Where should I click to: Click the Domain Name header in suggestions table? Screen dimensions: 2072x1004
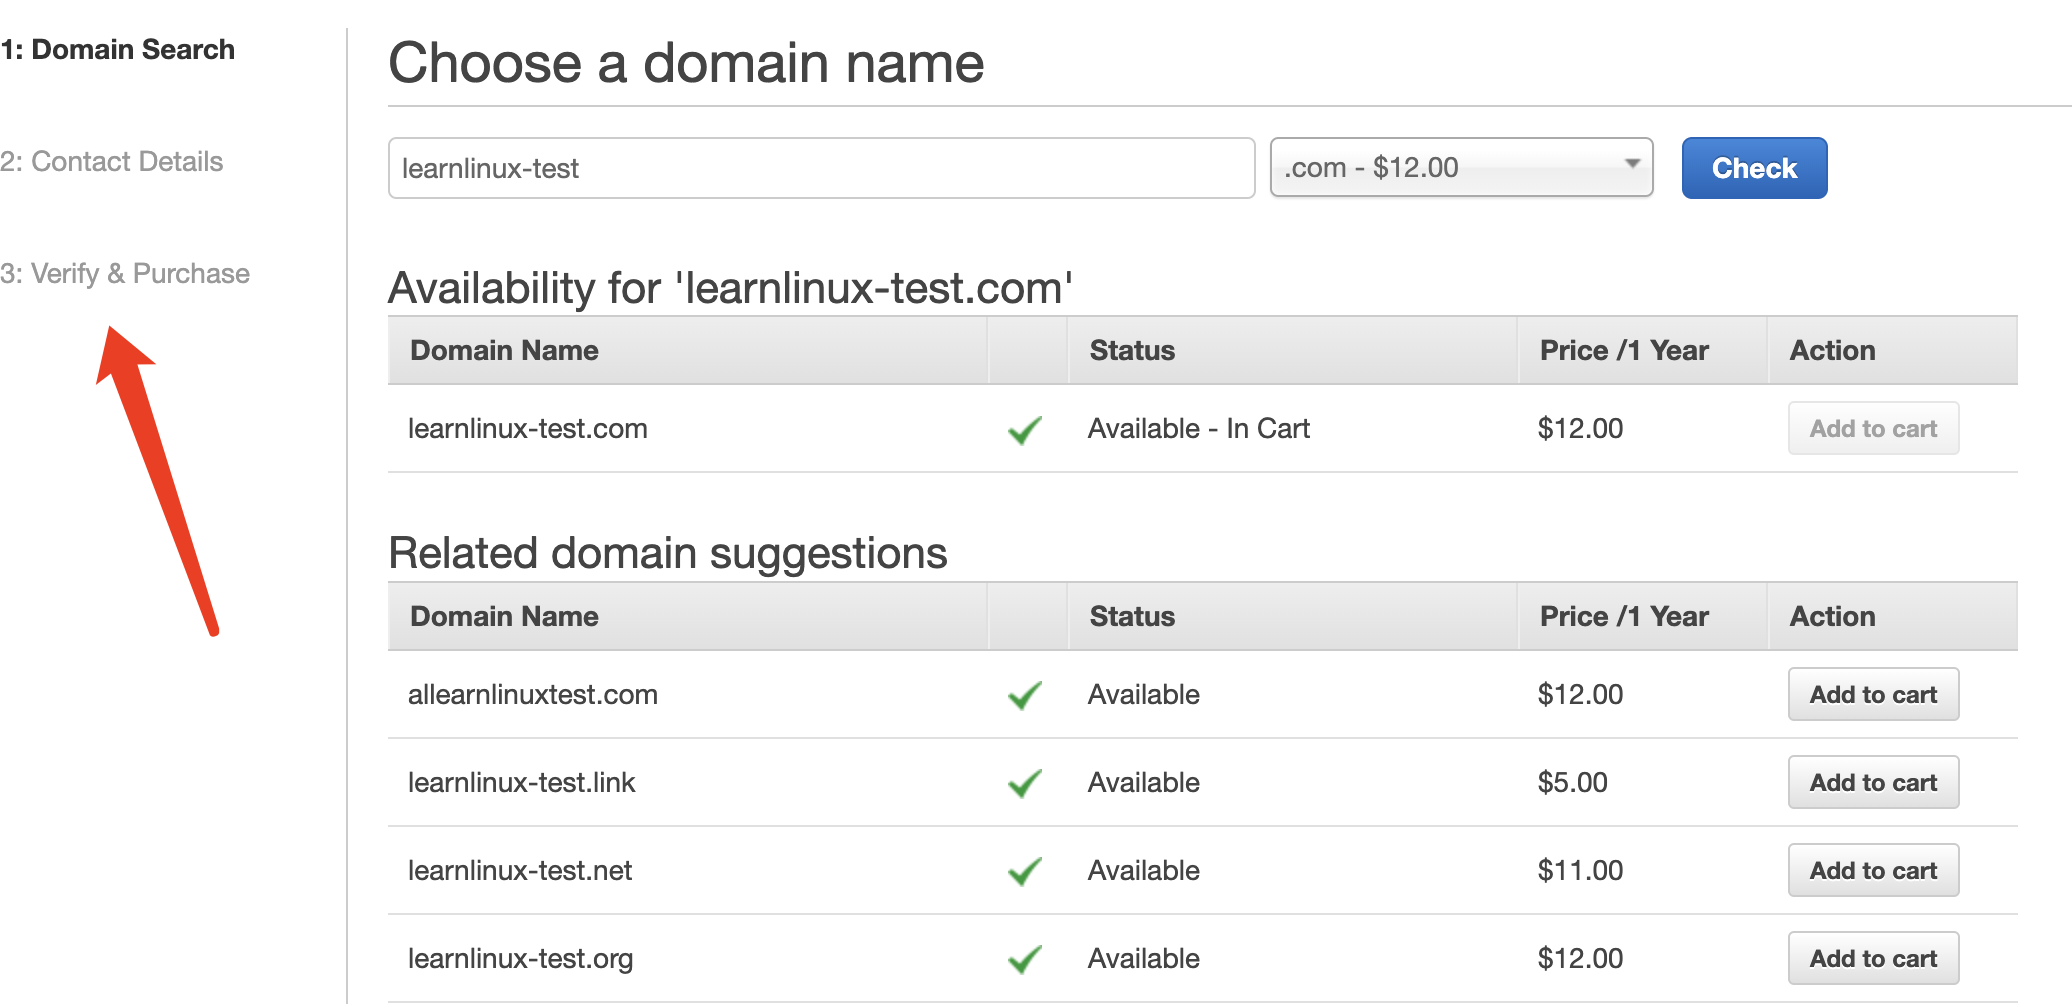504,617
